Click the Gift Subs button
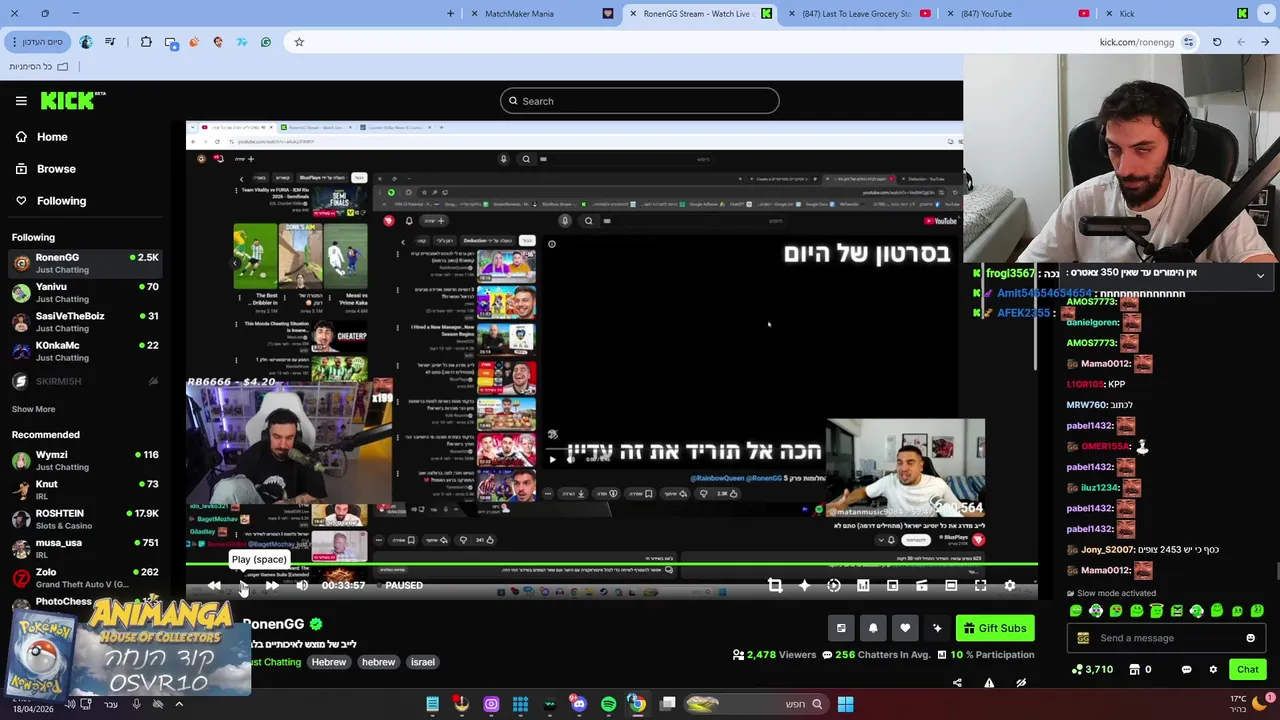This screenshot has height=720, width=1280. [995, 628]
